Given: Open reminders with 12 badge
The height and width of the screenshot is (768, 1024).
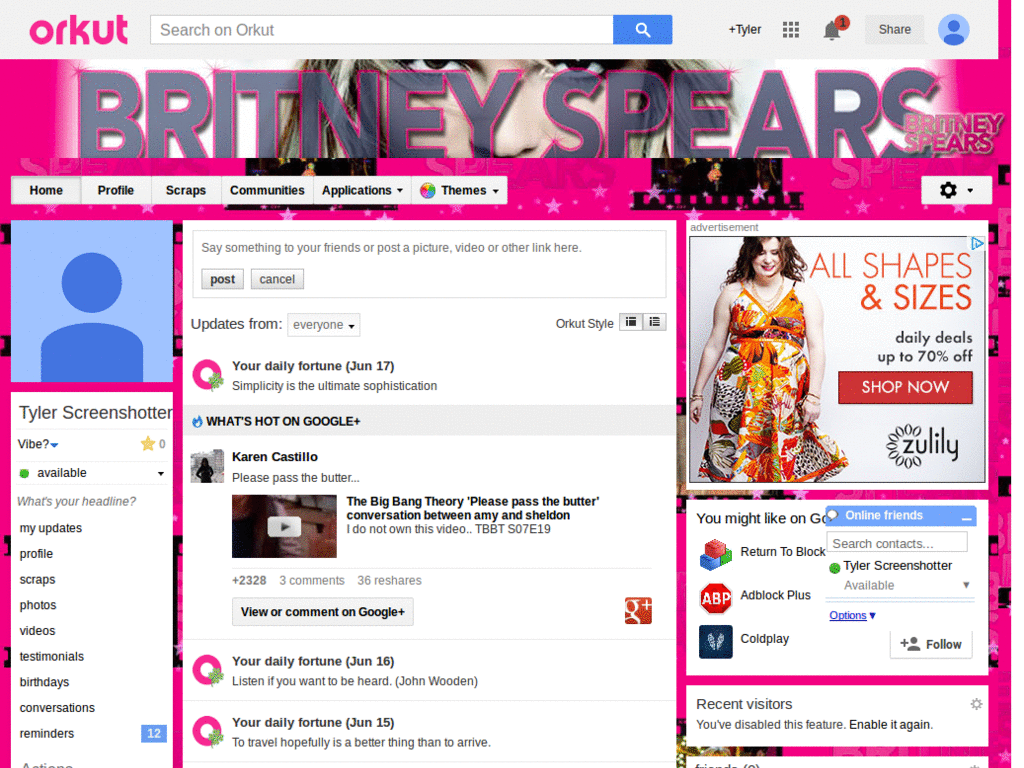Looking at the screenshot, I should coord(91,733).
